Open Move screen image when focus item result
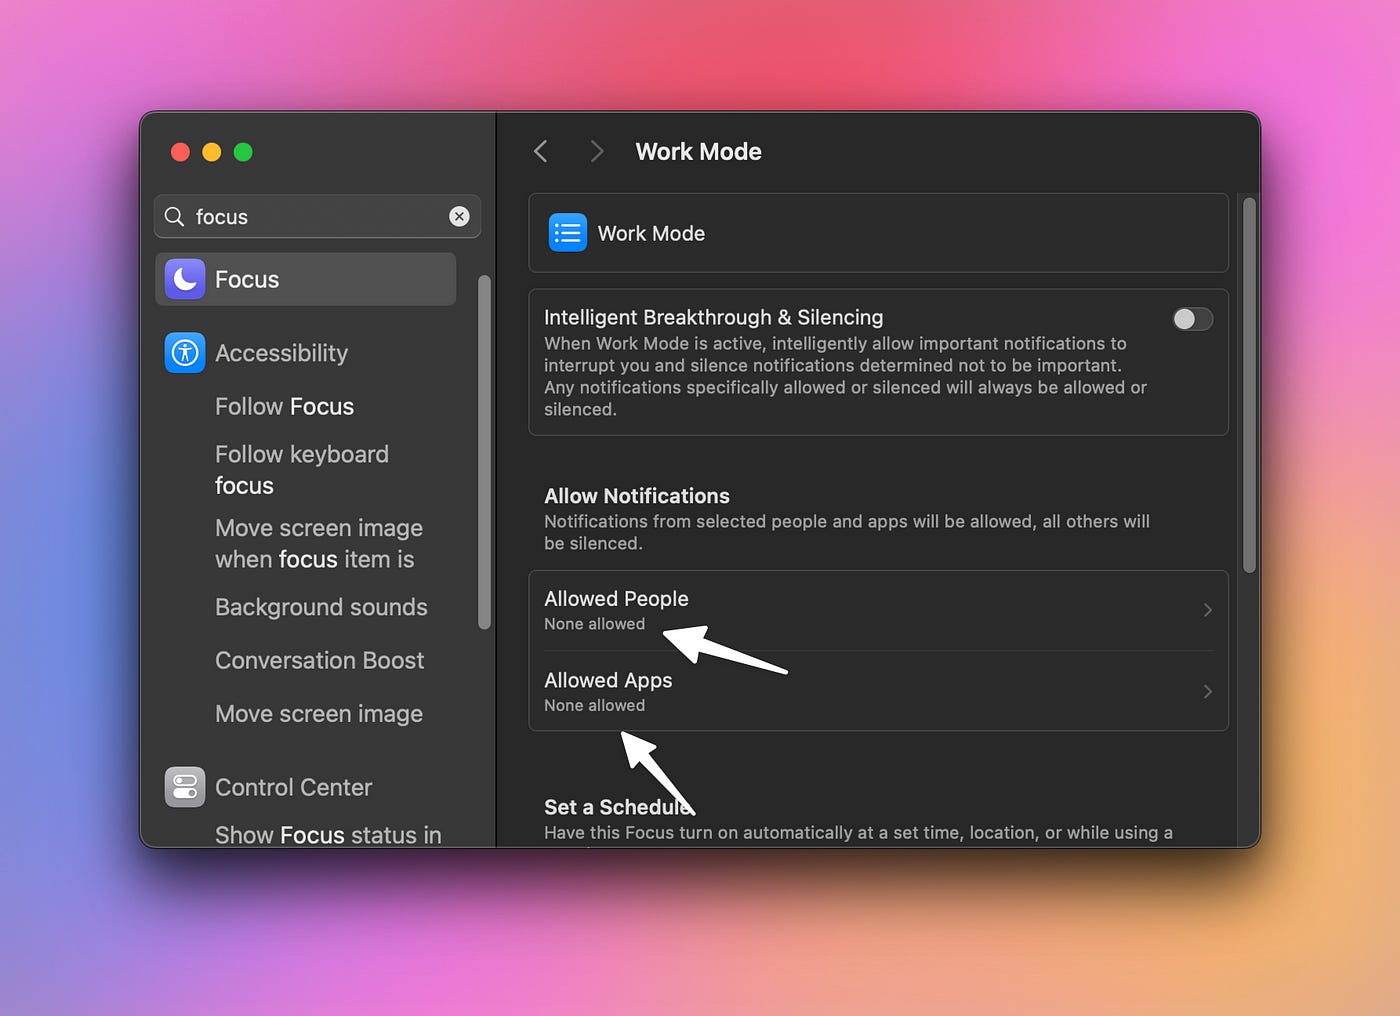Image resolution: width=1400 pixels, height=1016 pixels. tap(319, 543)
